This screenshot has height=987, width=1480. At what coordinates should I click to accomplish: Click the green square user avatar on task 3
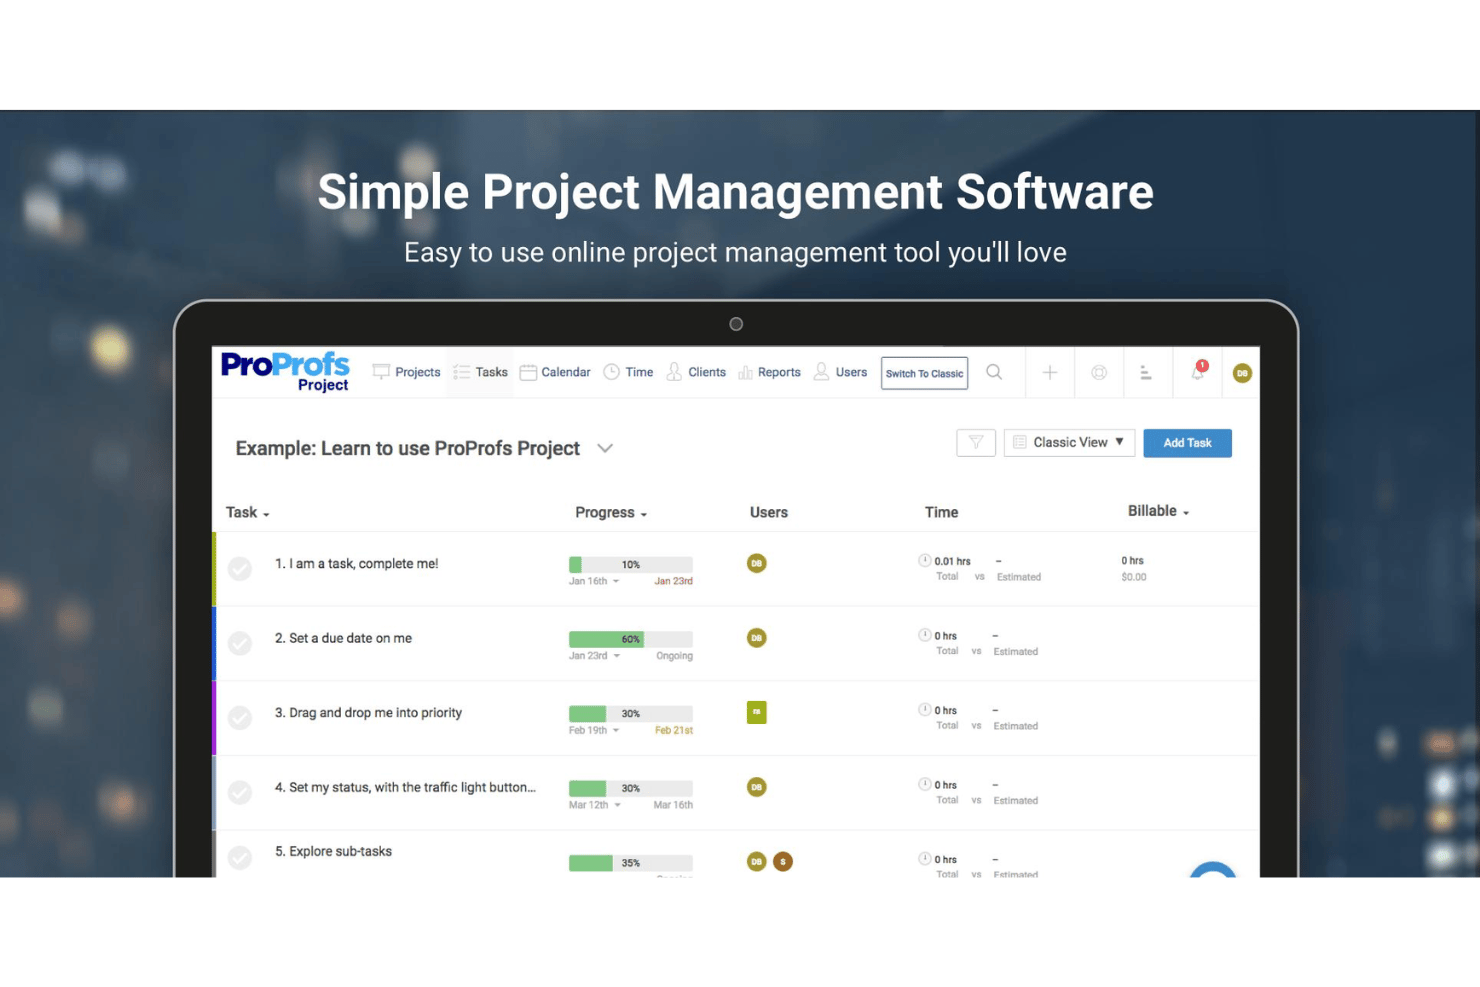pos(757,712)
